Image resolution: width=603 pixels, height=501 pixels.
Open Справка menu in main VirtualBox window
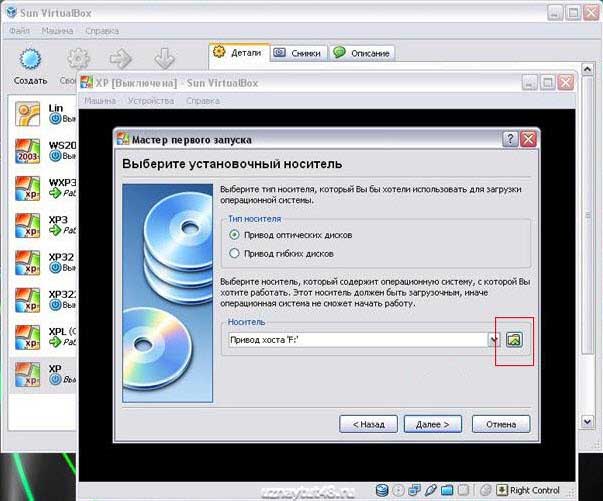102,30
